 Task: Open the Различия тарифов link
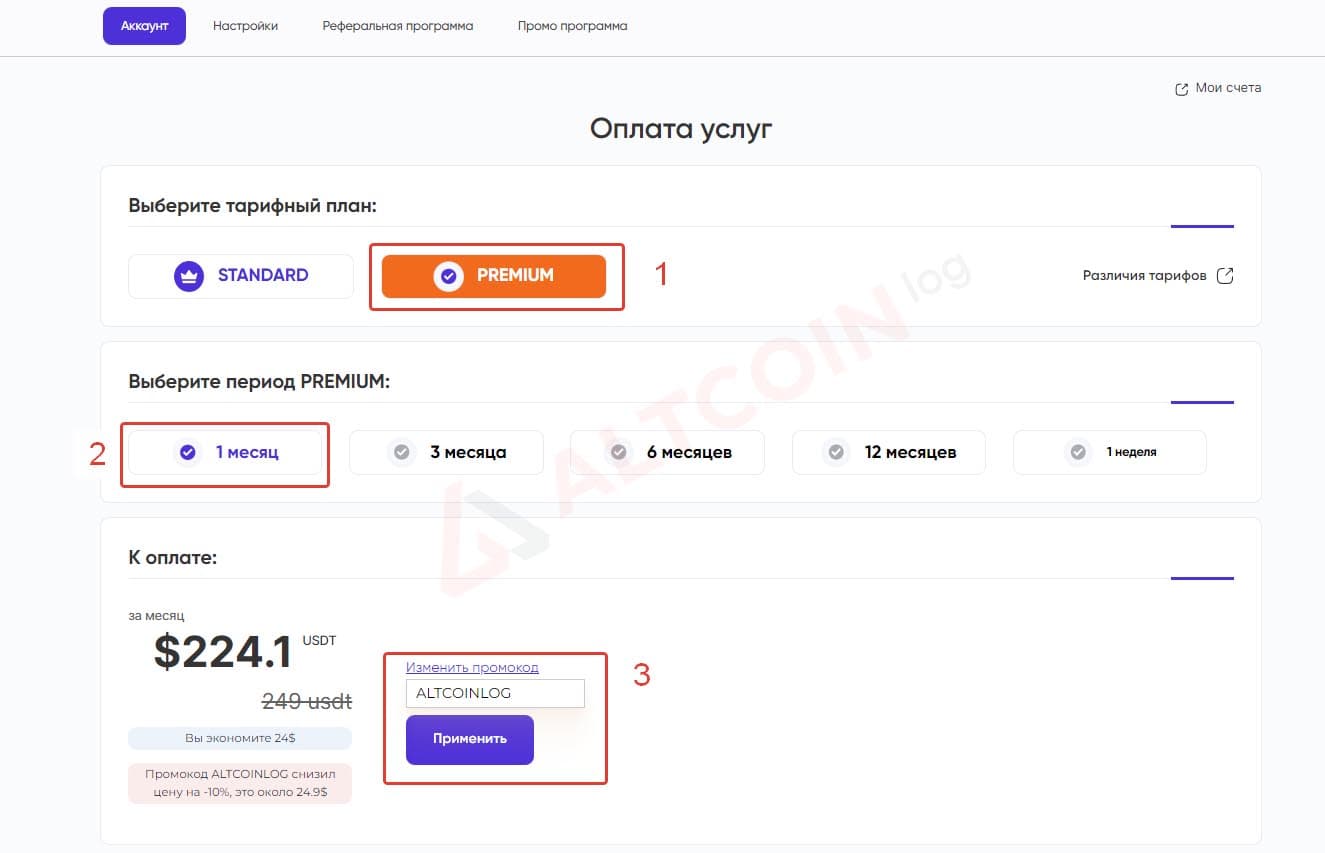click(1144, 276)
